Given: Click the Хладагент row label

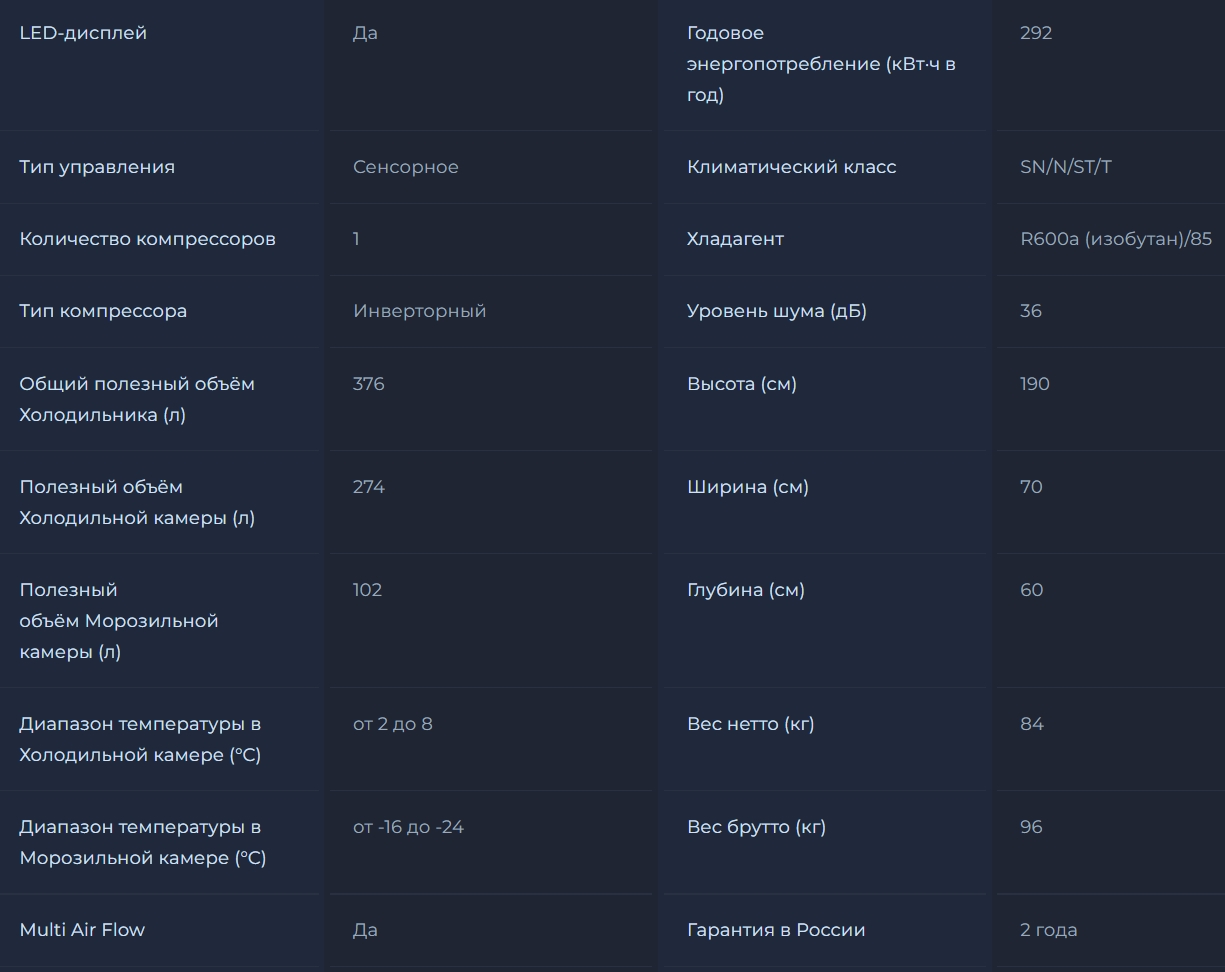Looking at the screenshot, I should coord(735,239).
